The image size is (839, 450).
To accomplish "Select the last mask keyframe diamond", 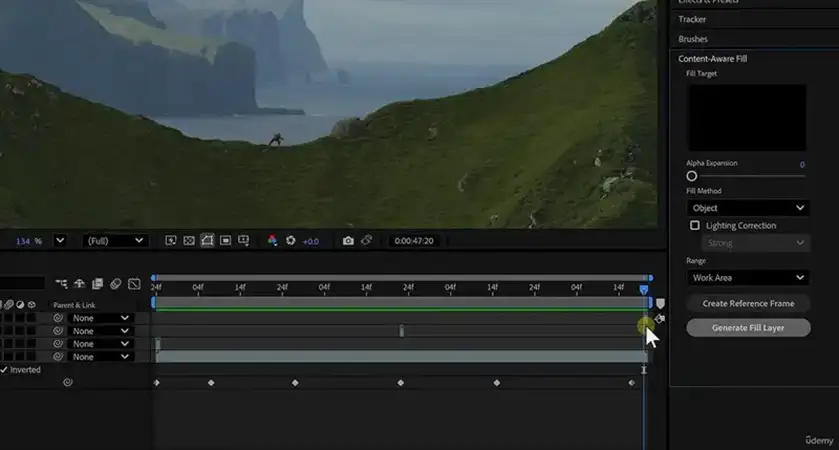I will click(x=631, y=383).
